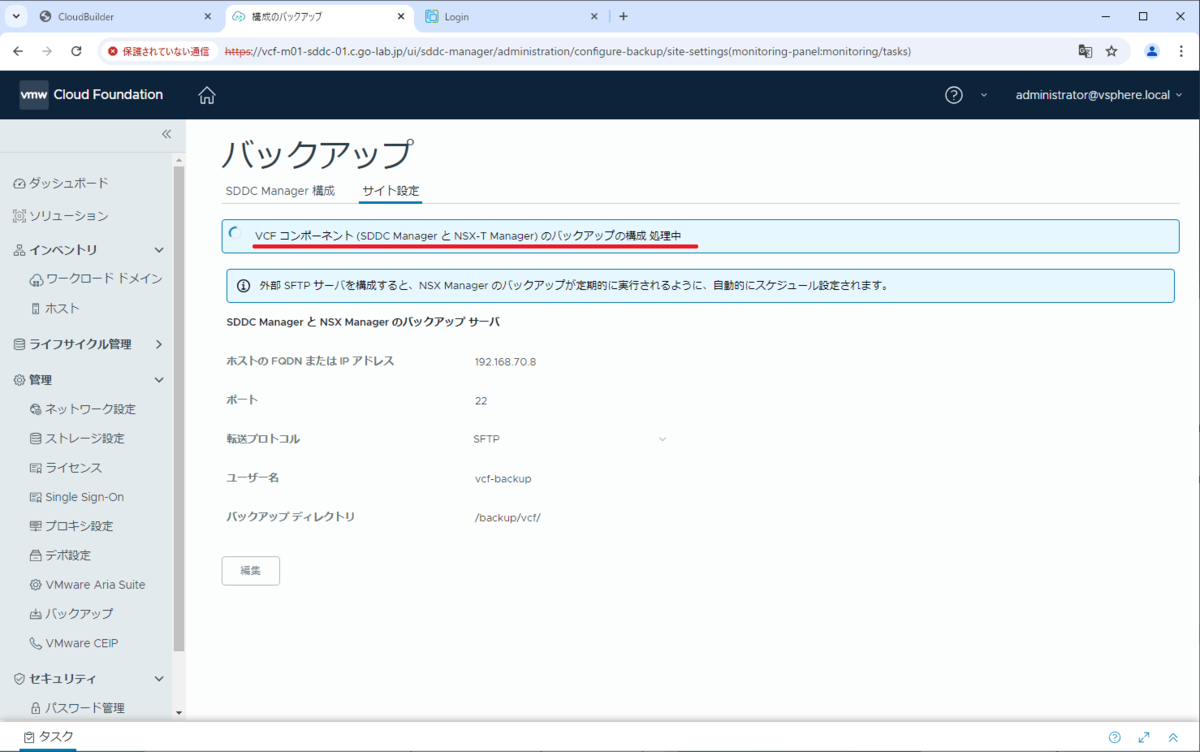Open the browser profile icon
The height and width of the screenshot is (752, 1200).
pos(1152,51)
